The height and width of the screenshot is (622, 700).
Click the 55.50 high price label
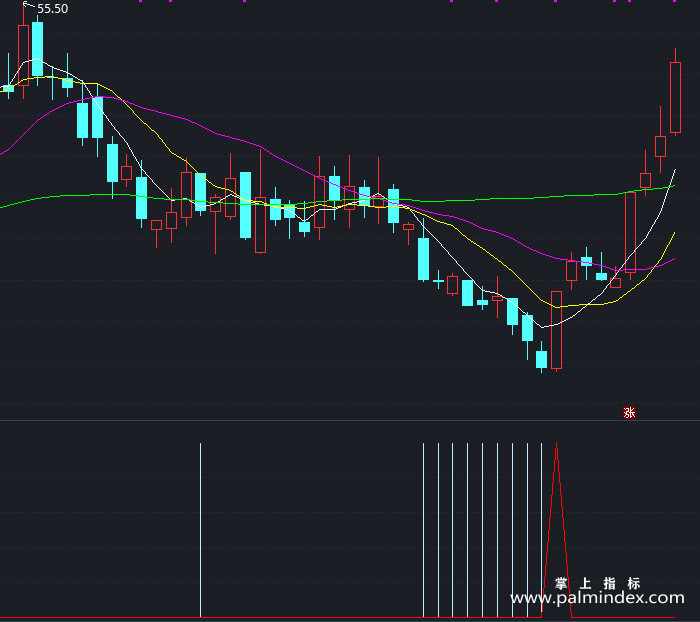click(x=53, y=9)
